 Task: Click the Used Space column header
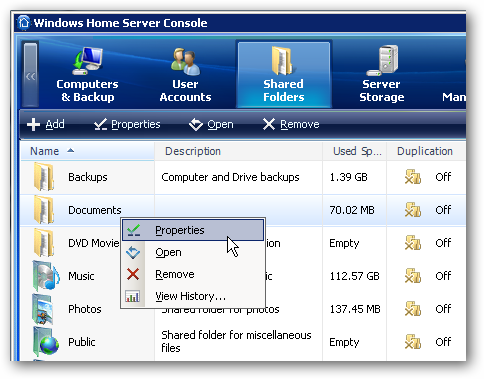tap(354, 151)
